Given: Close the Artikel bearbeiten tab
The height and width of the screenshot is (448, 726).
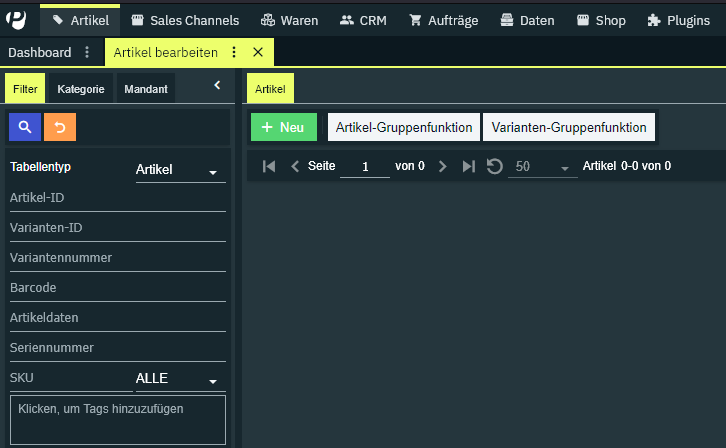Looking at the screenshot, I should [x=258, y=53].
